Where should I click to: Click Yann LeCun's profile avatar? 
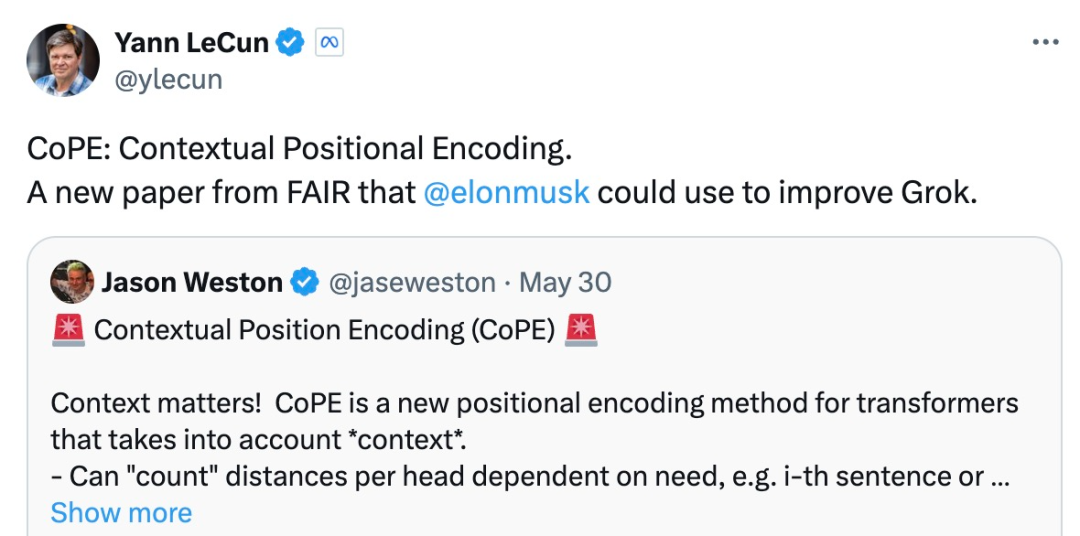point(63,61)
